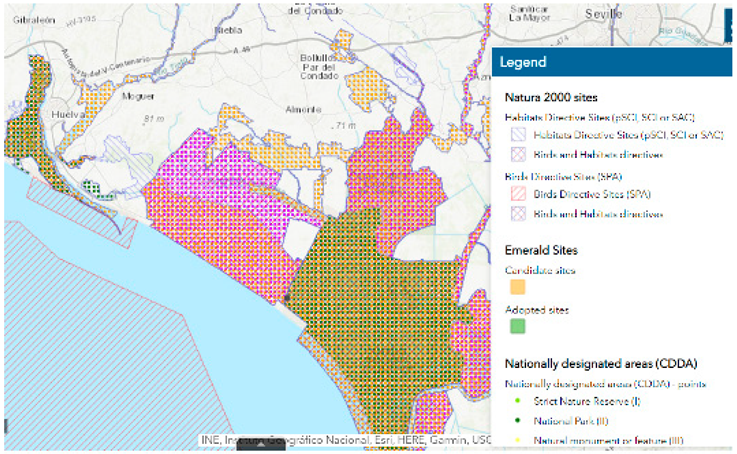This screenshot has height=454, width=737.
Task: Click the "Adopted sites" legend label
Action: coord(537,310)
